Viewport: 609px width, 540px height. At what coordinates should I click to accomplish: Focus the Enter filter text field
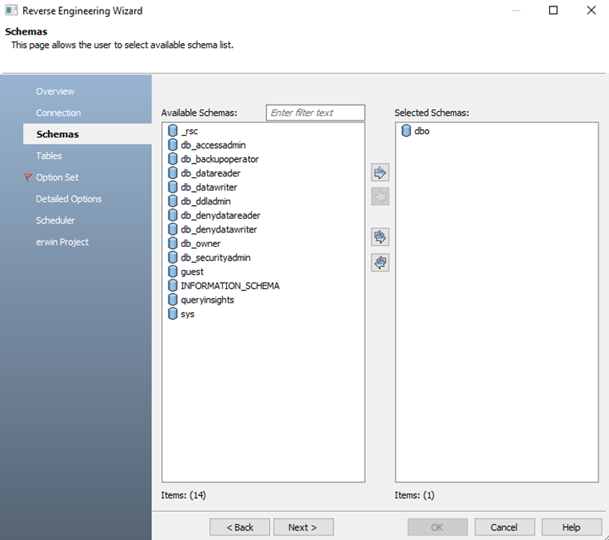[315, 113]
